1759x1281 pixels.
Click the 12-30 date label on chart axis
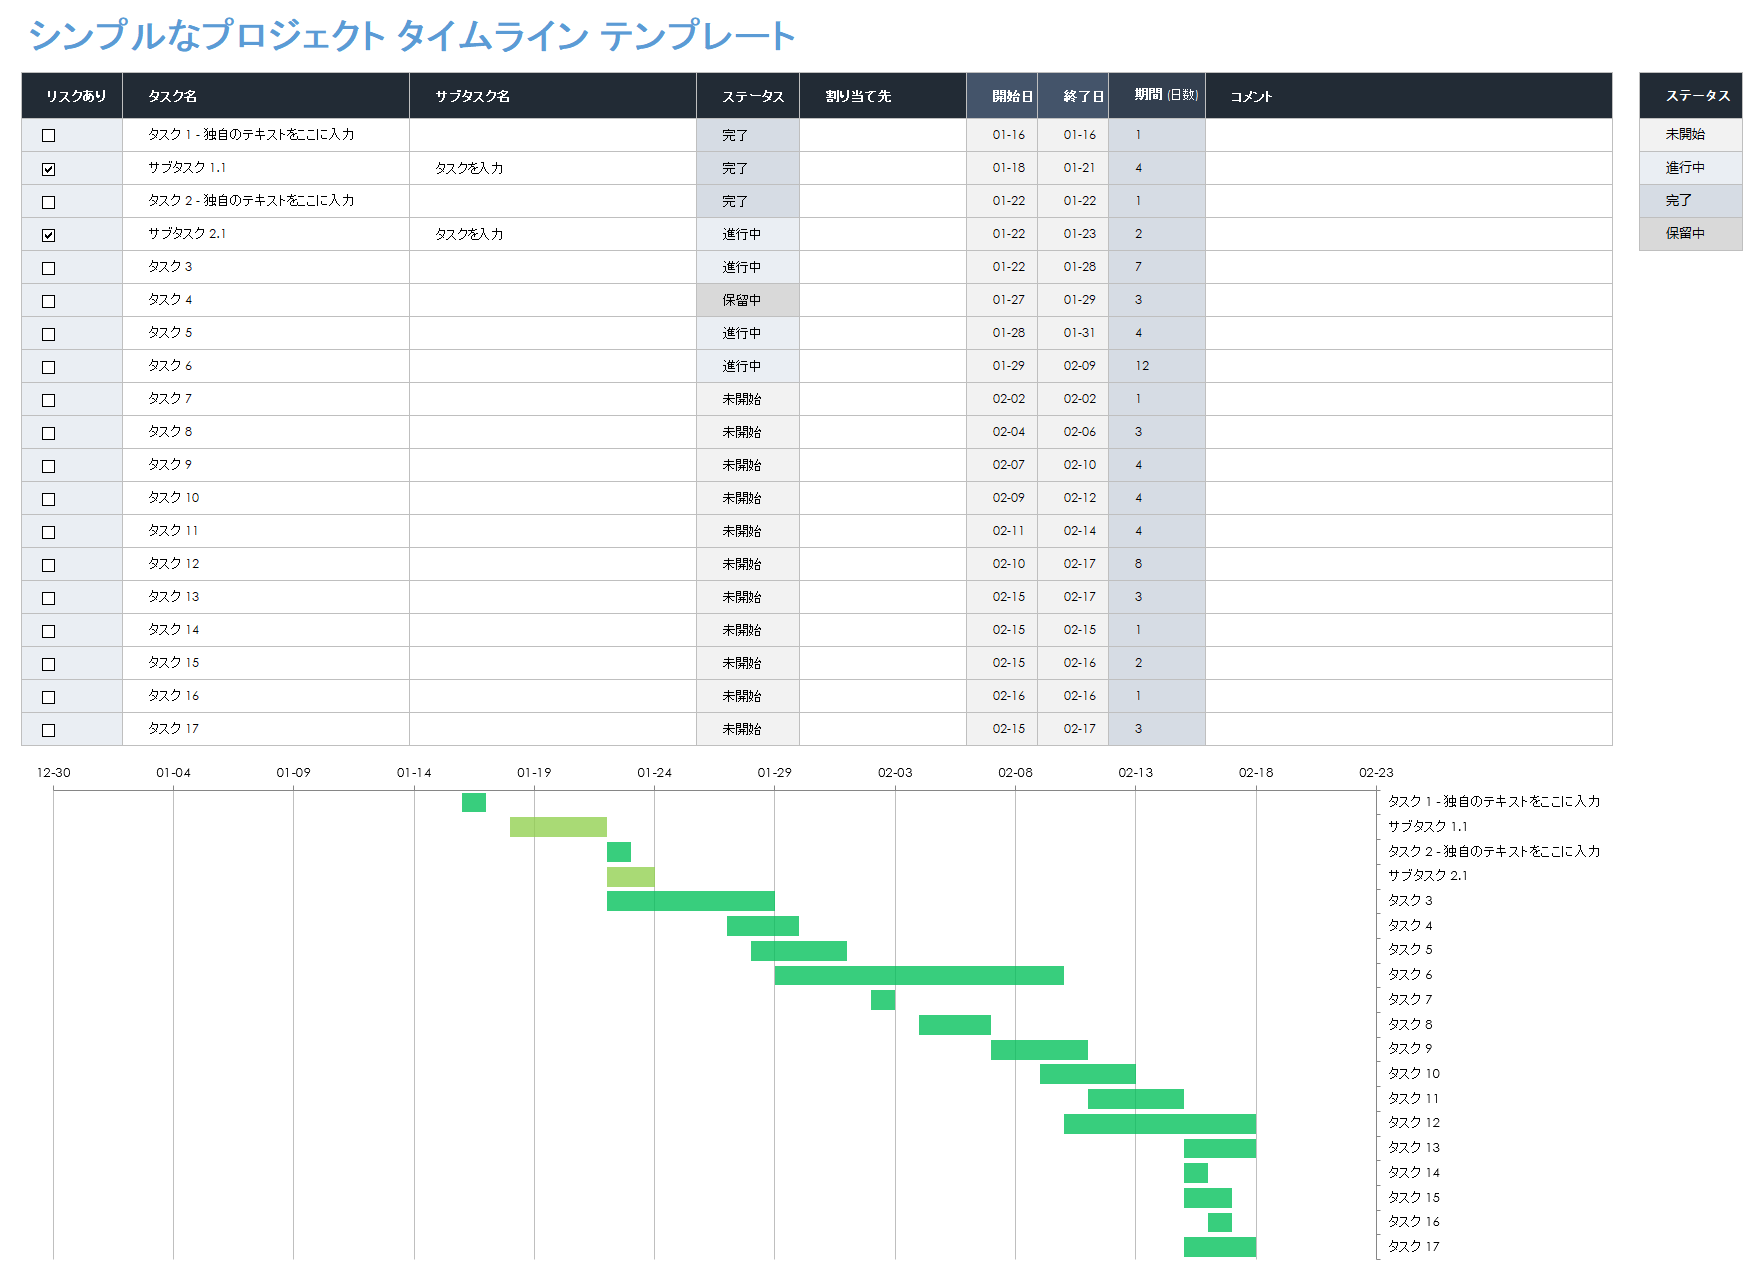pos(54,773)
